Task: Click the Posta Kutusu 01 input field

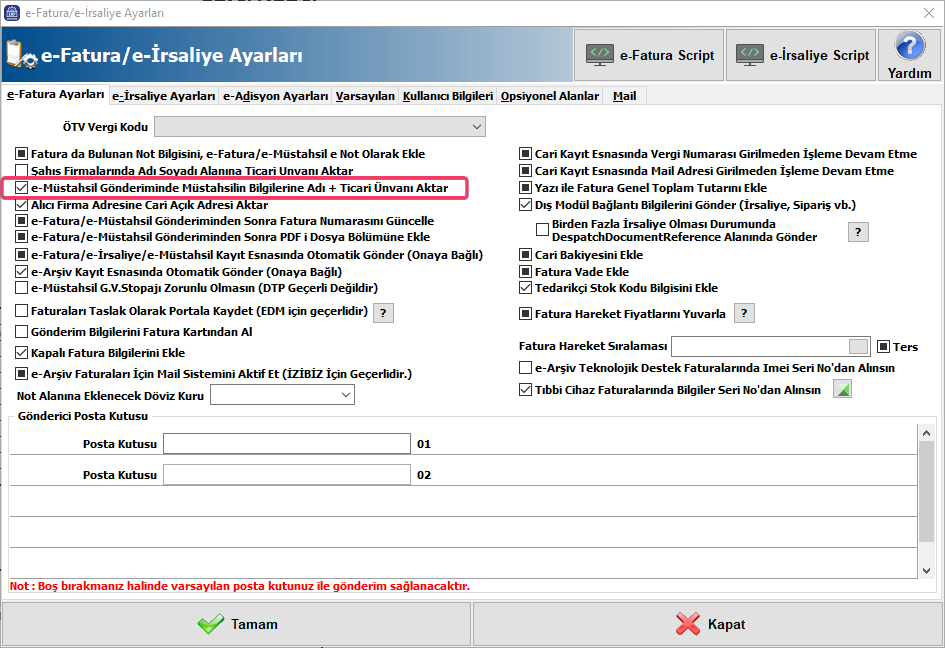Action: [x=287, y=444]
